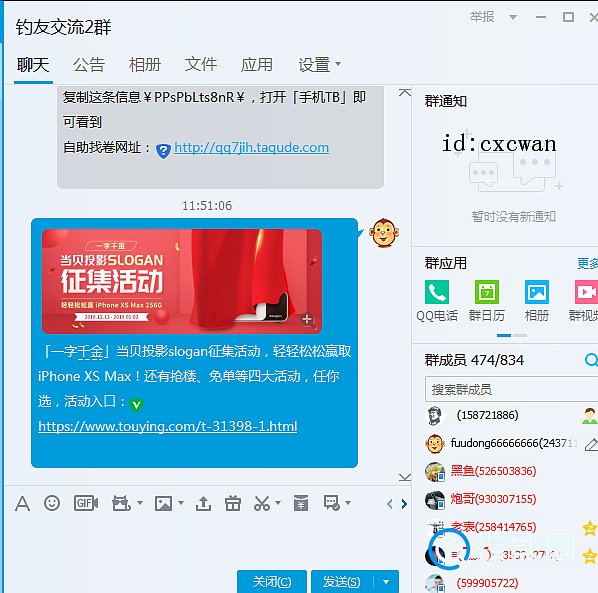The height and width of the screenshot is (593, 598).
Task: Click the toolbar left arrow
Action: 389,504
